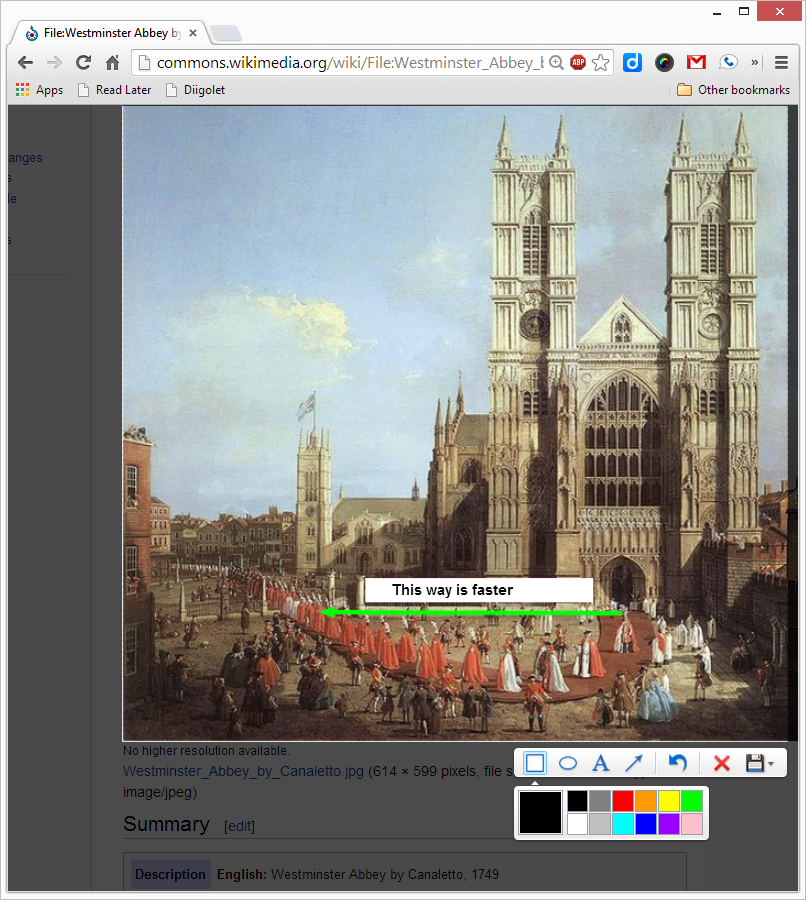Click the Summary heading
This screenshot has height=900, width=806.
click(166, 824)
